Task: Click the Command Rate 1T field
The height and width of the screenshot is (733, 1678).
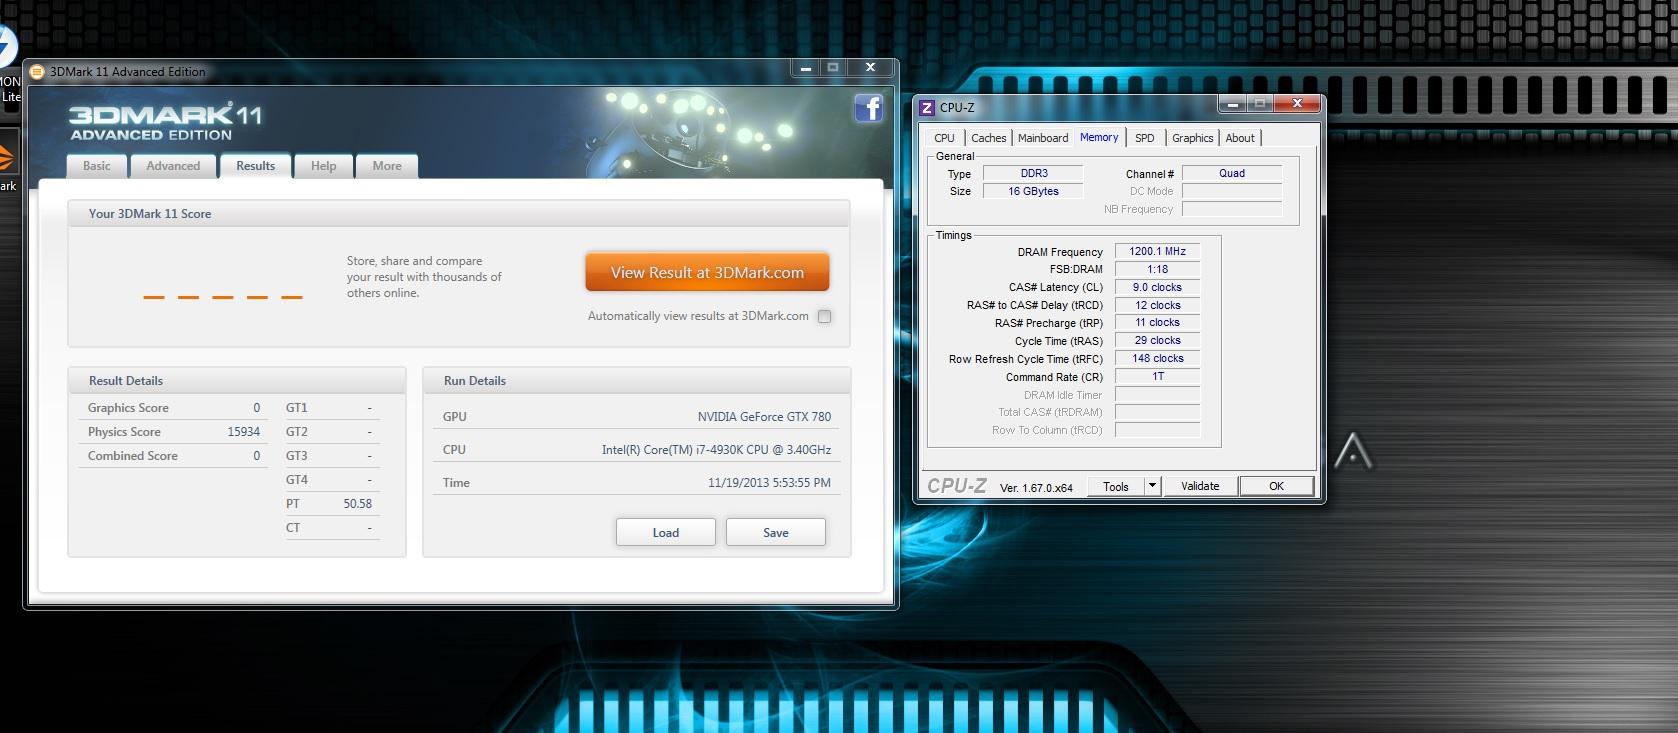Action: 1157,377
